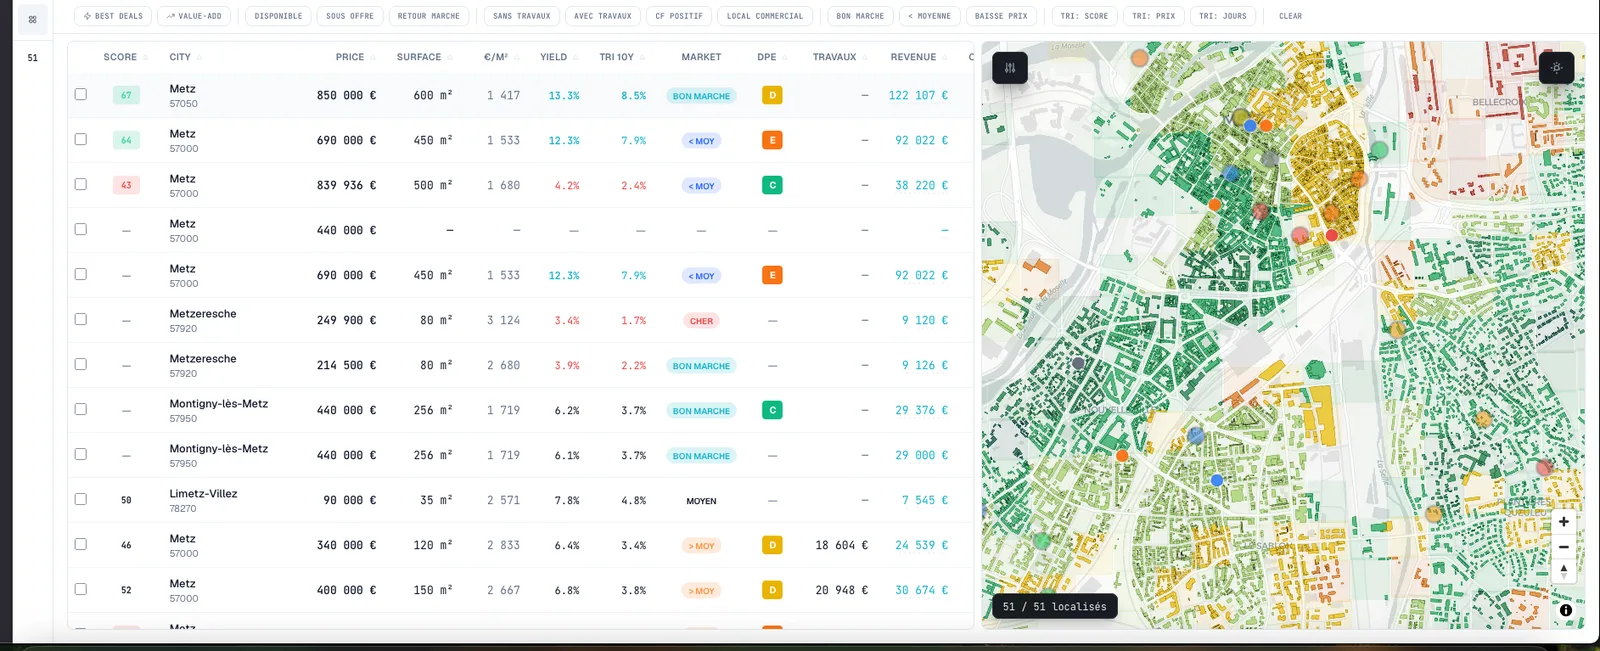Image resolution: width=1600 pixels, height=651 pixels.
Task: Click DPE badge C on the 839 936 € row
Action: point(772,185)
